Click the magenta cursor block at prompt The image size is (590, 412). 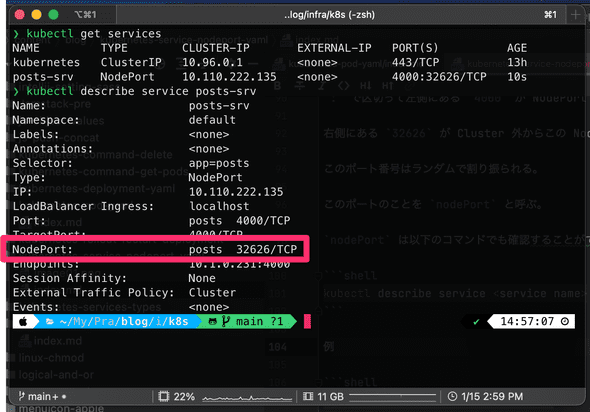coord(307,321)
